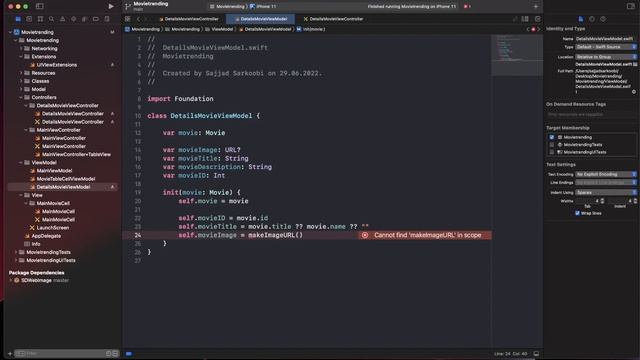The width and height of the screenshot is (640, 360).
Task: Open the Line Endings dropdown
Action: [606, 182]
